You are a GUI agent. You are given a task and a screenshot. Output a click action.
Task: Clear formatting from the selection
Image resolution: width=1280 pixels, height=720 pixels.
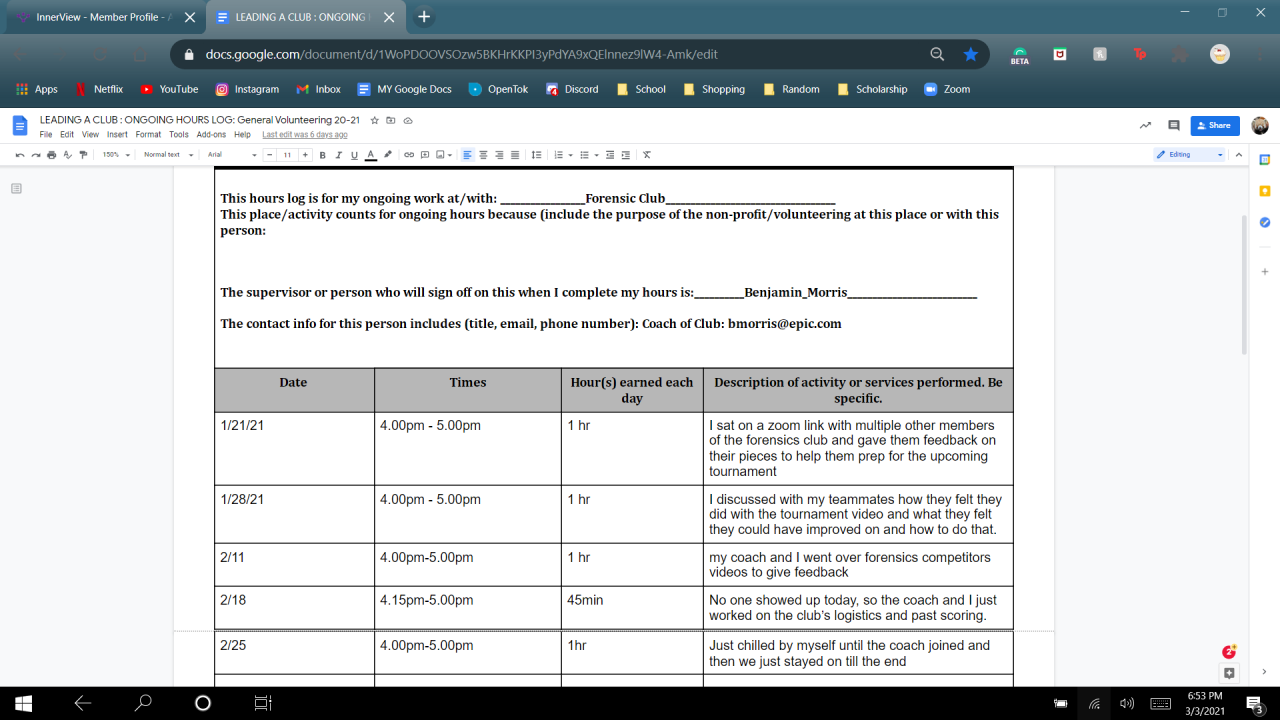coord(647,155)
